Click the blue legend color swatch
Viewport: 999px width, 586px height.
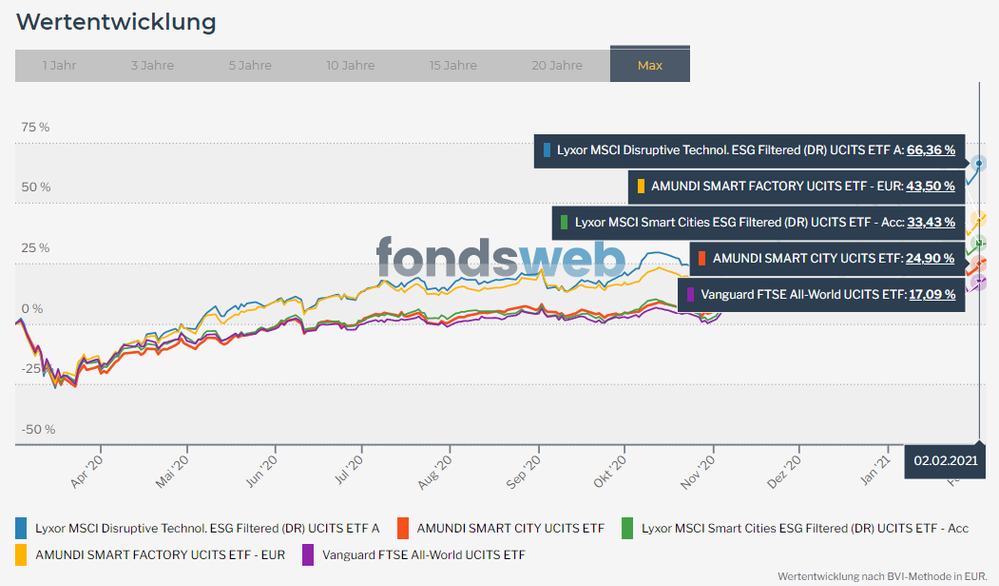(18, 528)
